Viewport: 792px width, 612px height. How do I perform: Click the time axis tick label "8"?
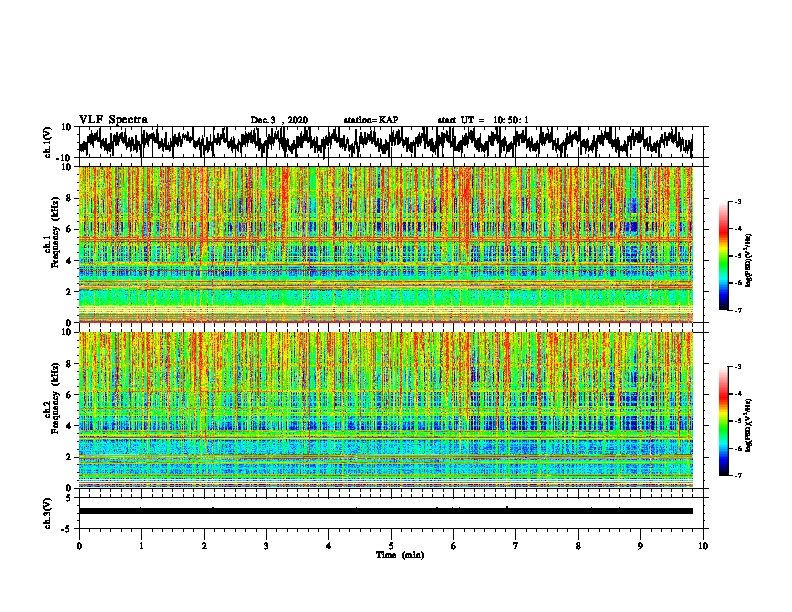(578, 546)
